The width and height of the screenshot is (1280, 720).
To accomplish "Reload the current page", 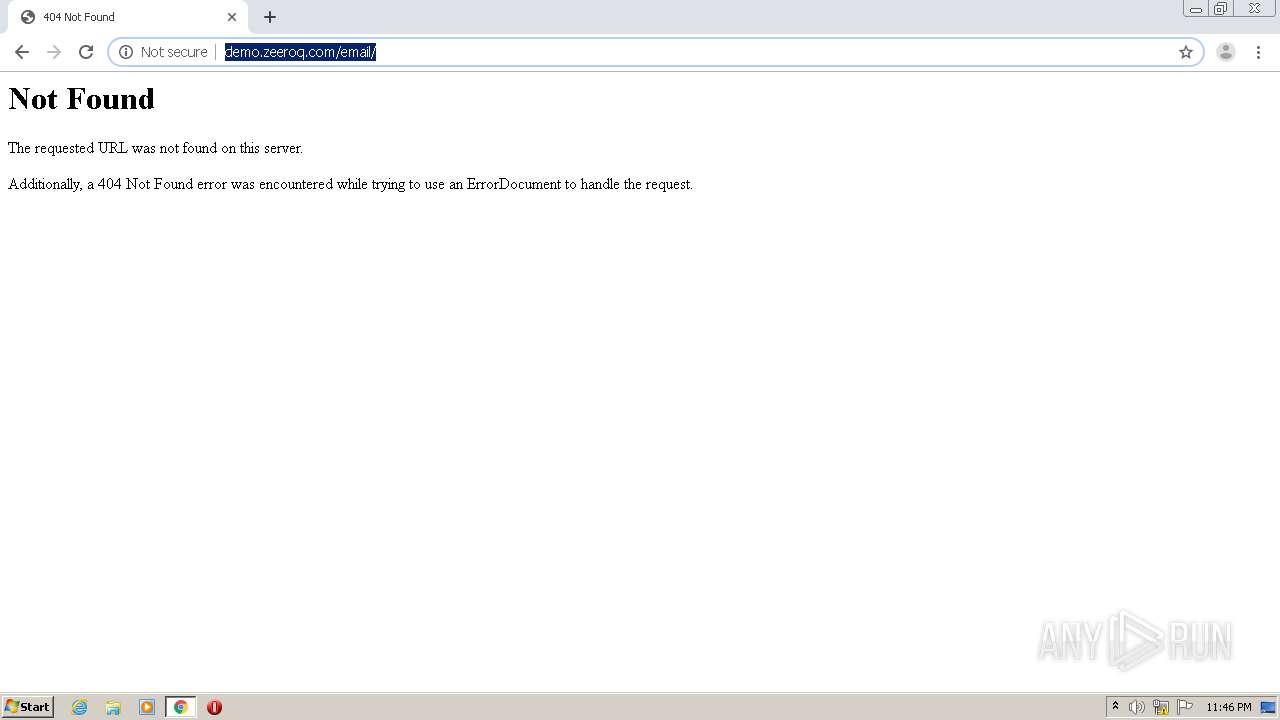I will [86, 52].
